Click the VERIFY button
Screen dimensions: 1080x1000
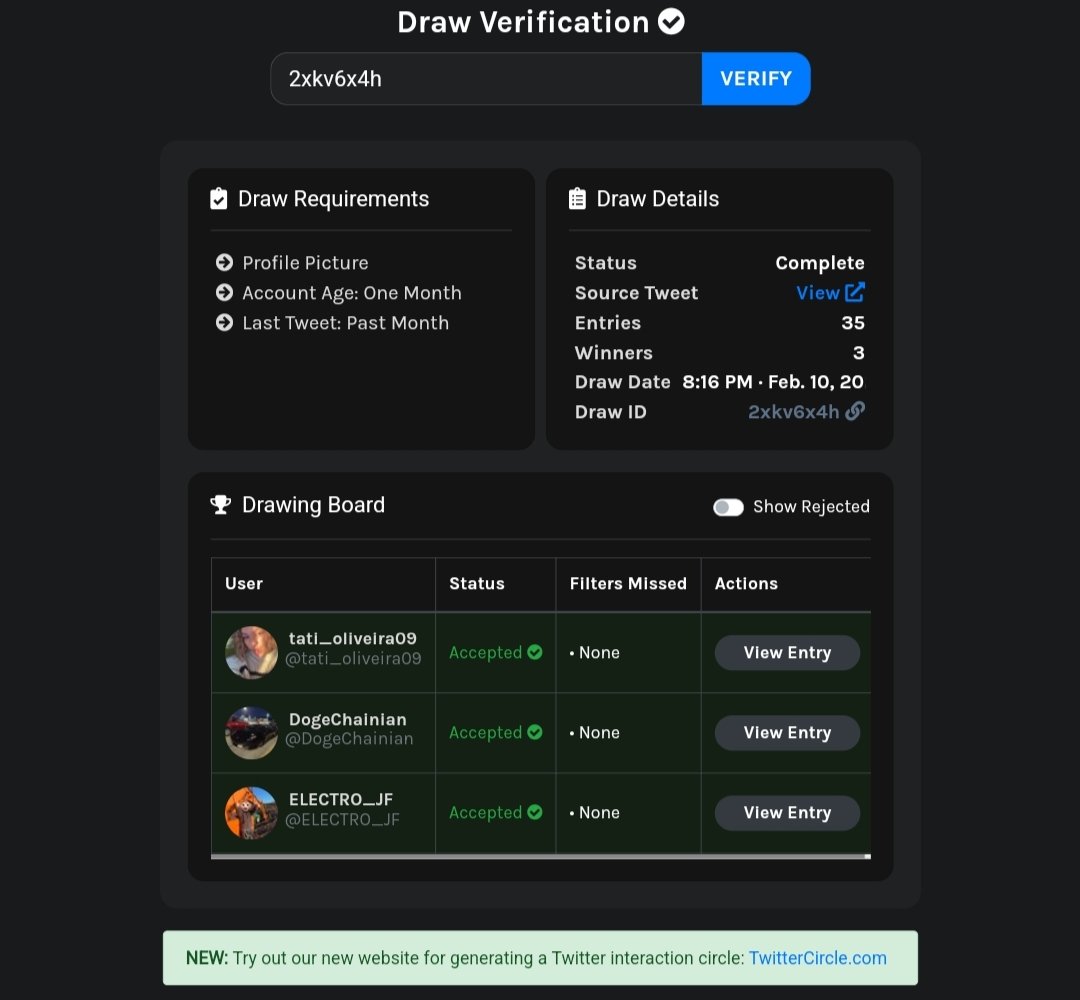756,79
